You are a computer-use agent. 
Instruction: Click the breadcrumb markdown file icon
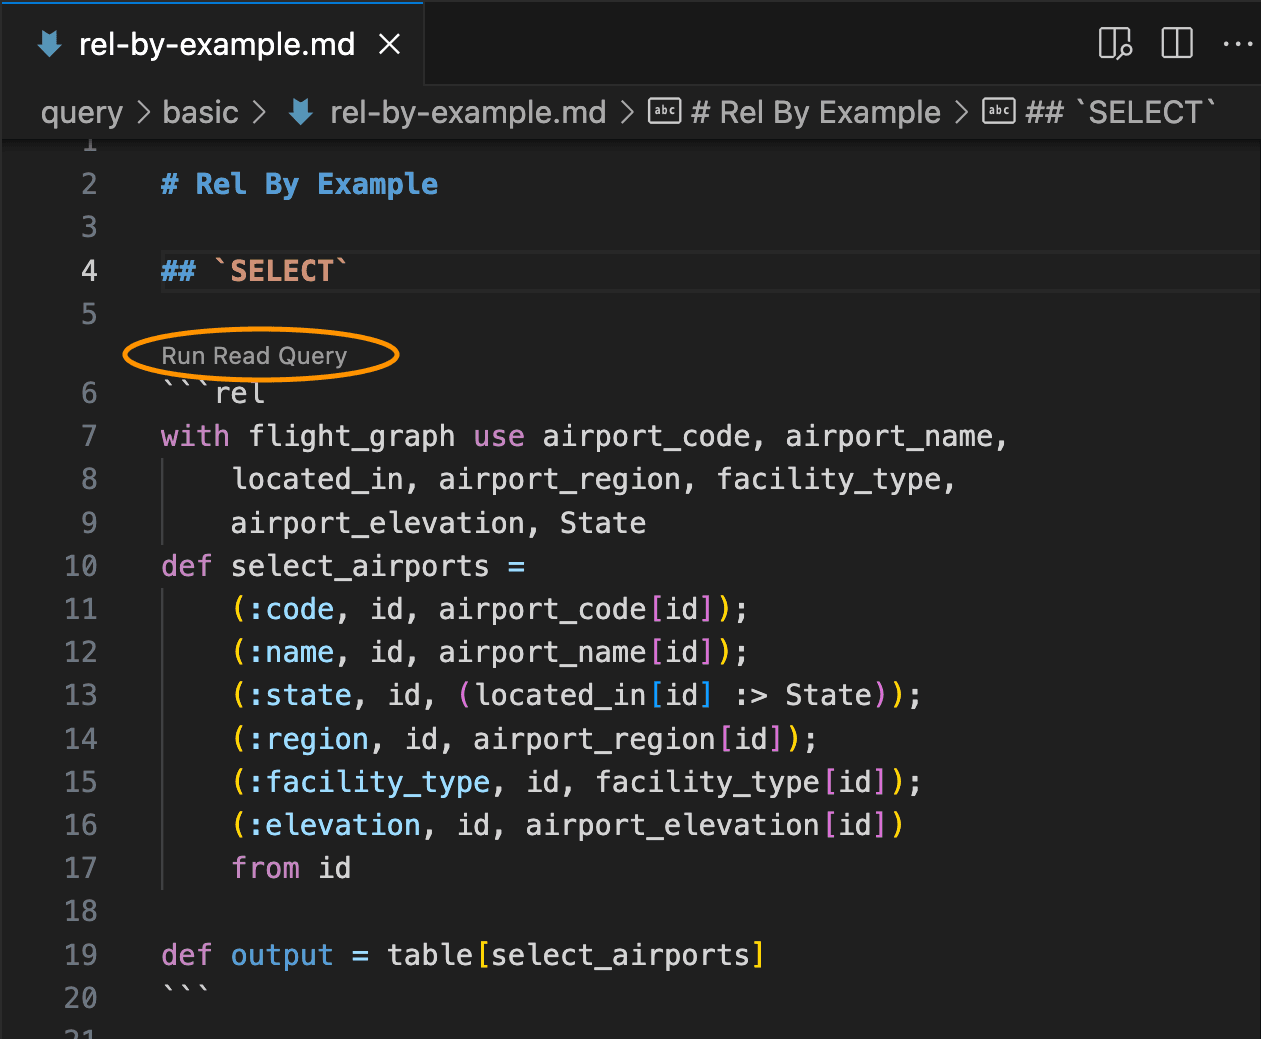(x=301, y=112)
